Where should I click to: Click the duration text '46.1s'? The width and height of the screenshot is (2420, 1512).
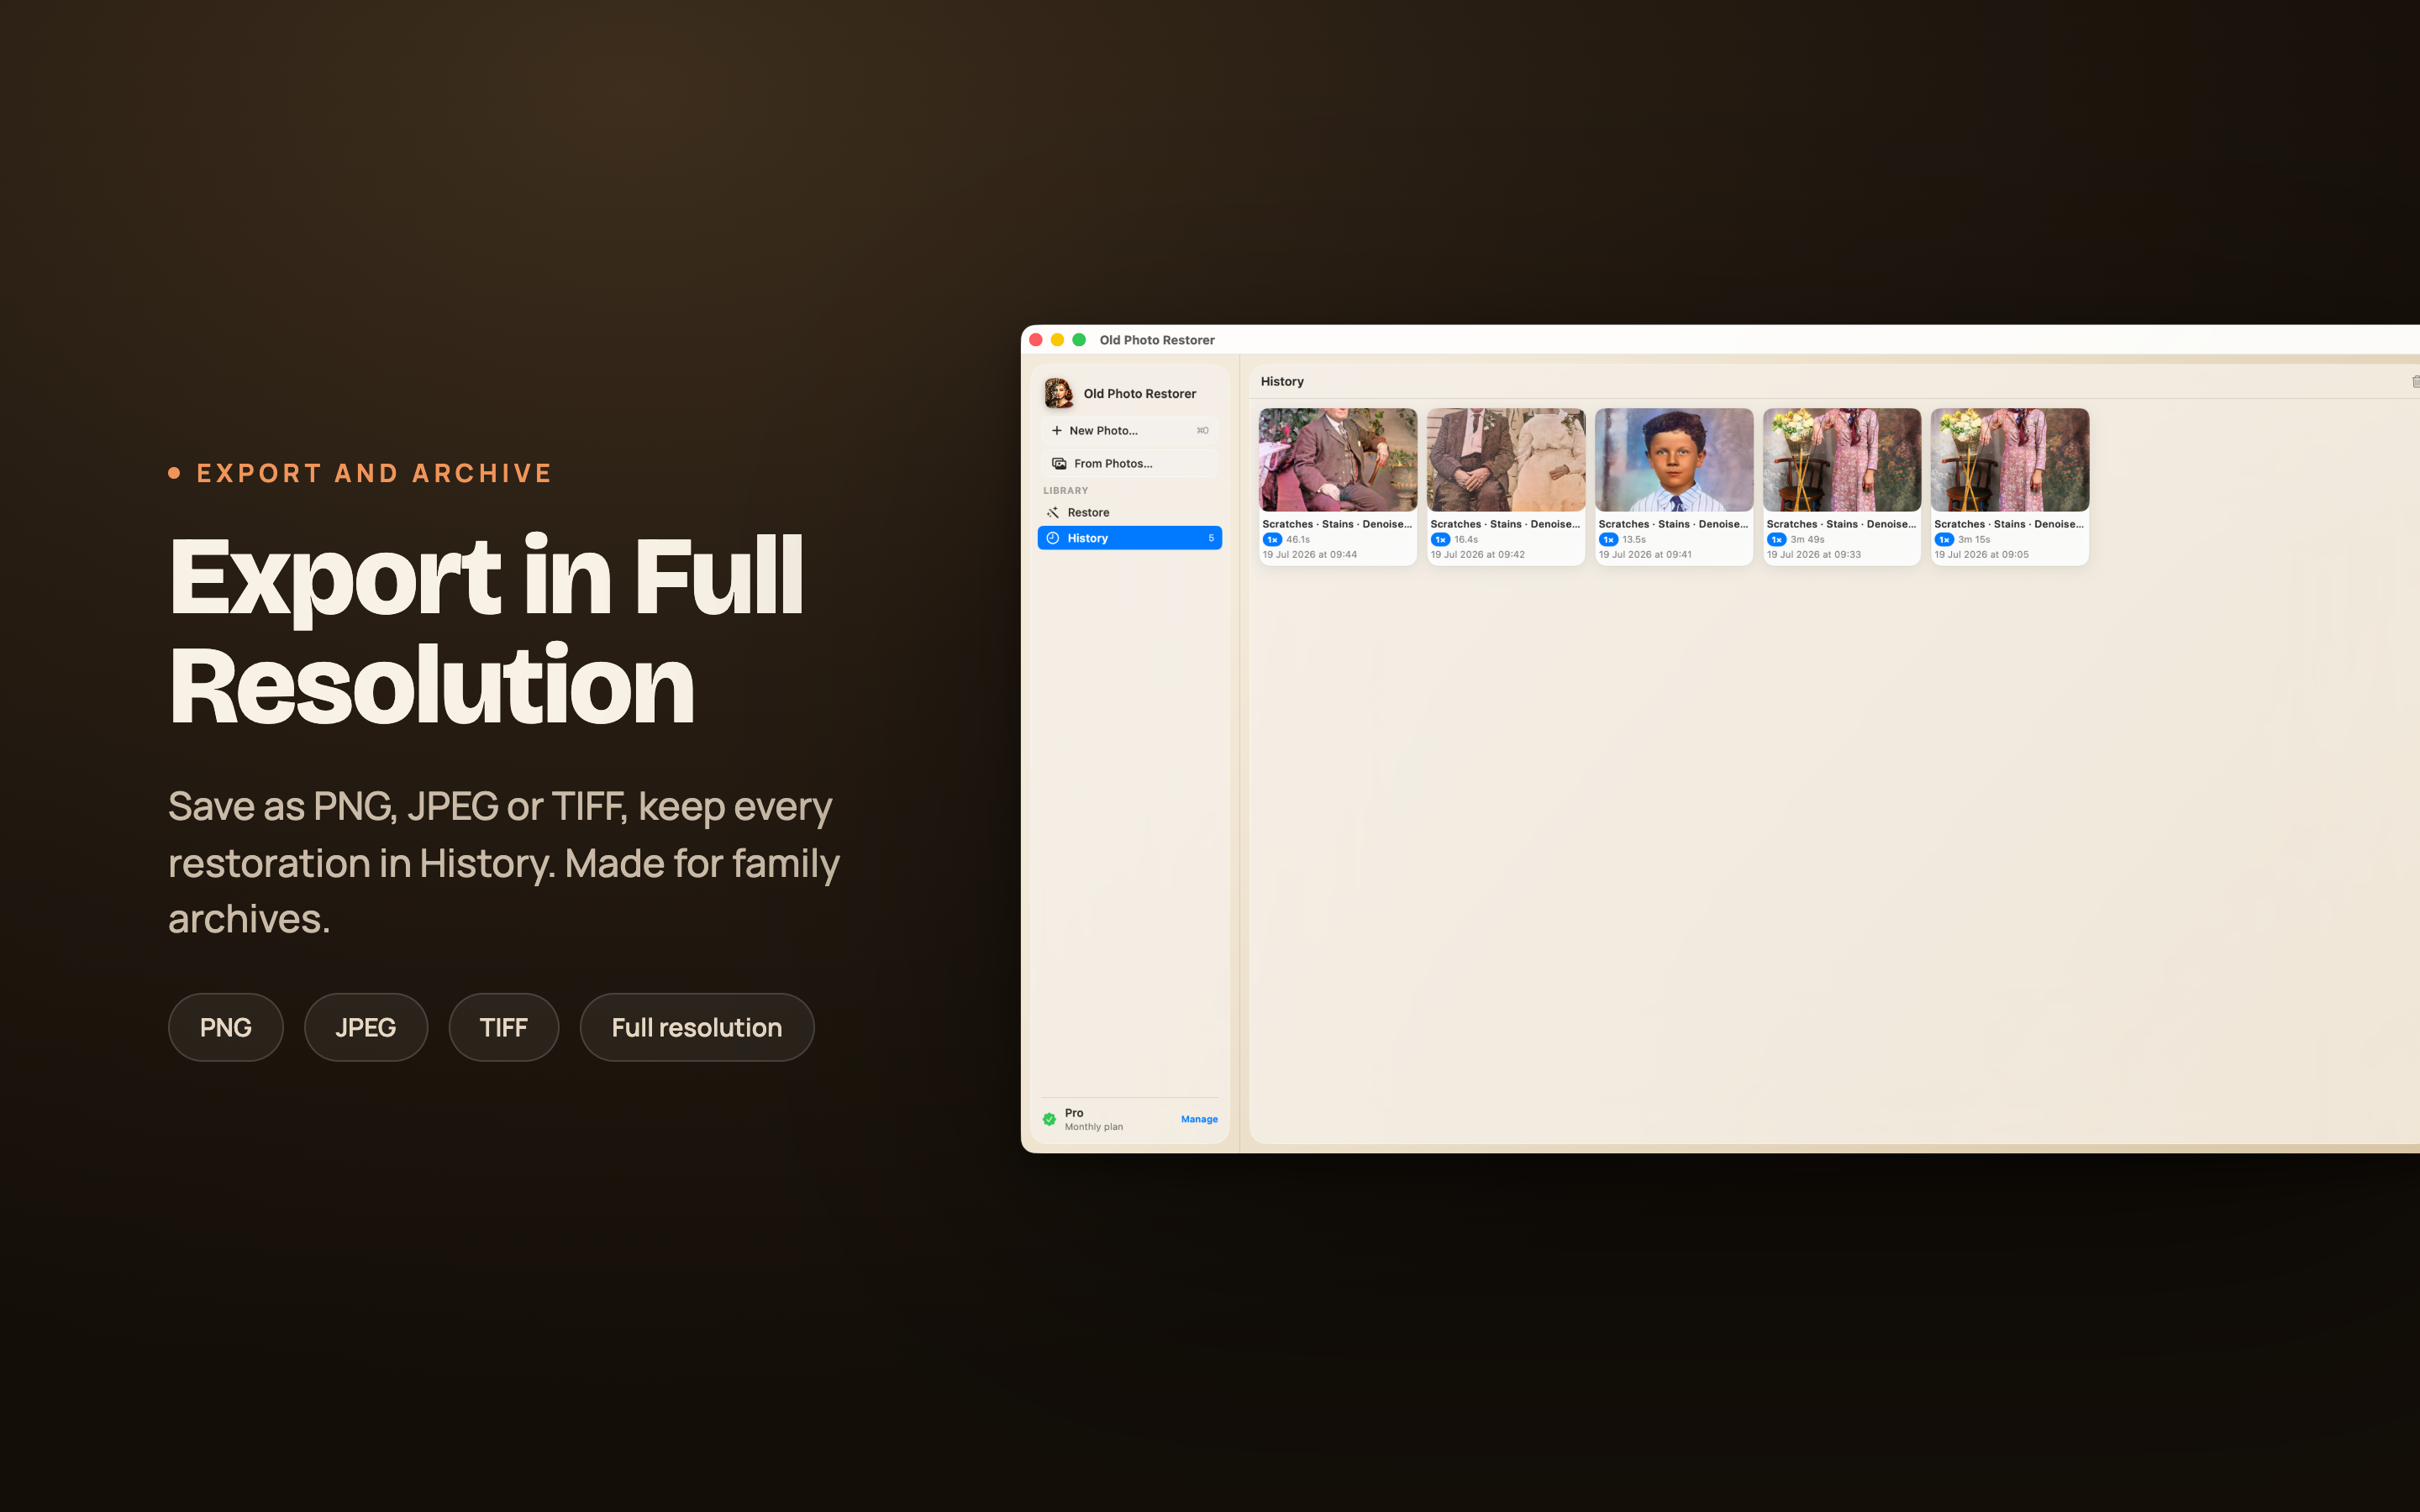[1298, 540]
